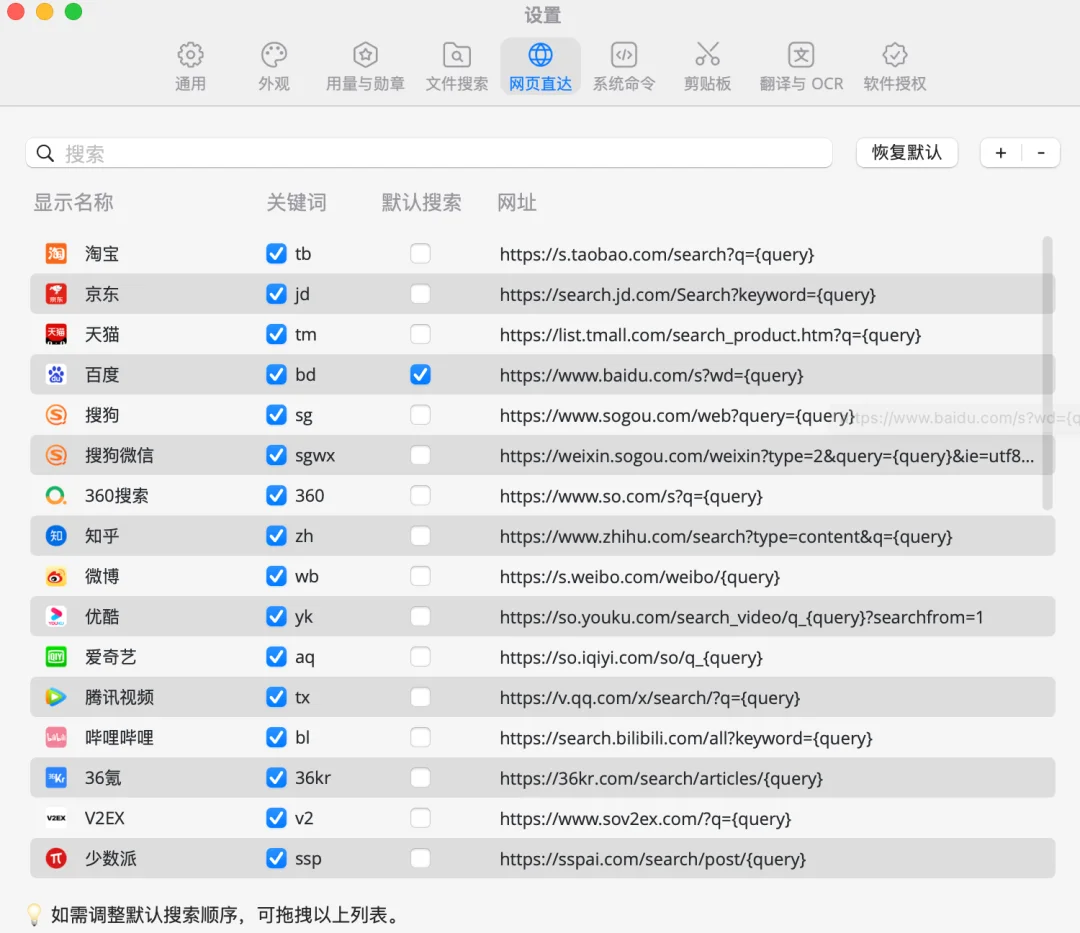Select the Tencent Video play icon
This screenshot has width=1080, height=933.
[56, 698]
